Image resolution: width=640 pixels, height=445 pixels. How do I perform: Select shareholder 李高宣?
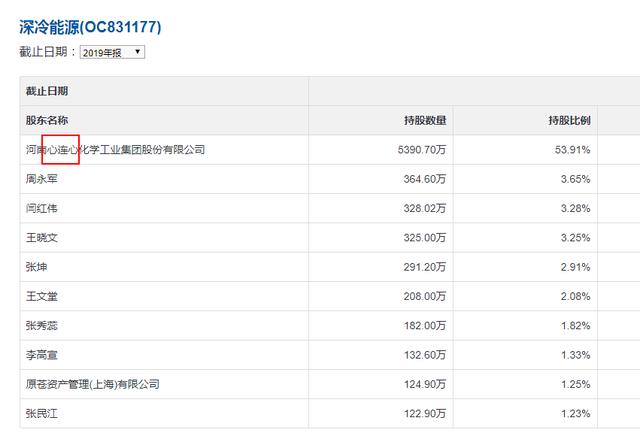(42, 355)
